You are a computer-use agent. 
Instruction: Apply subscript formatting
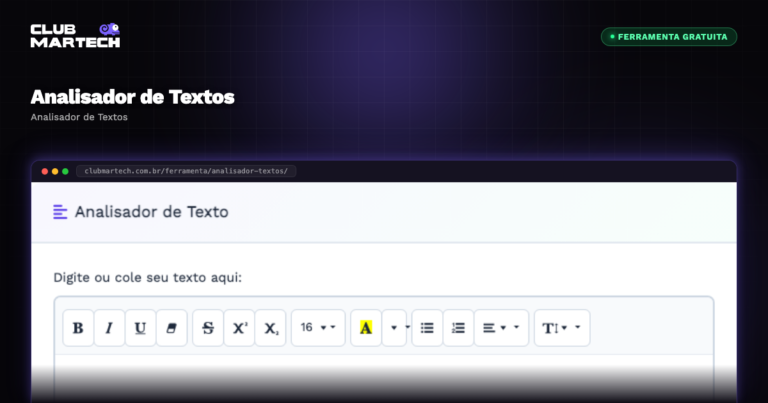(x=270, y=328)
